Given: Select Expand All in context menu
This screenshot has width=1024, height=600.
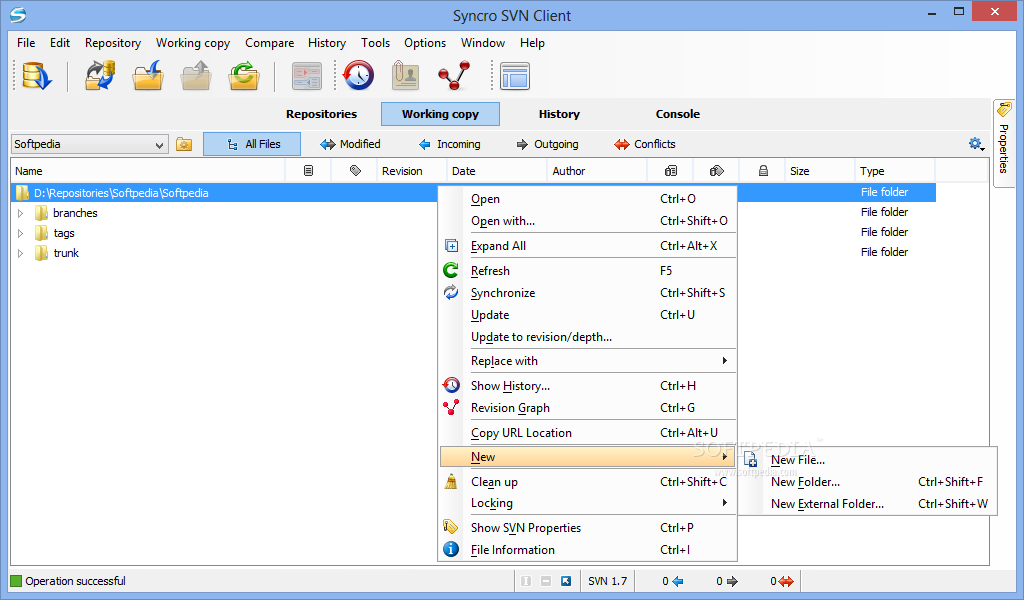Looking at the screenshot, I should pyautogui.click(x=588, y=246).
